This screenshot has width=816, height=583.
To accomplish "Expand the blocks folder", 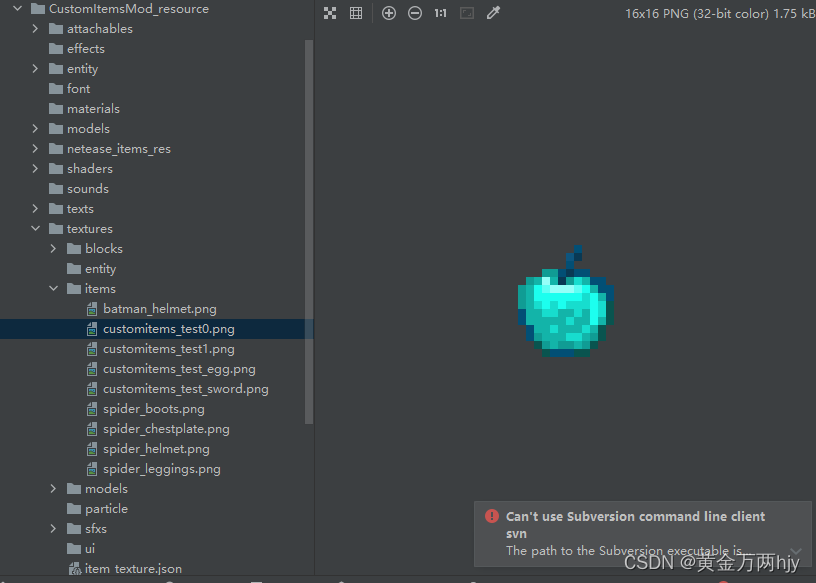I will 53,249.
